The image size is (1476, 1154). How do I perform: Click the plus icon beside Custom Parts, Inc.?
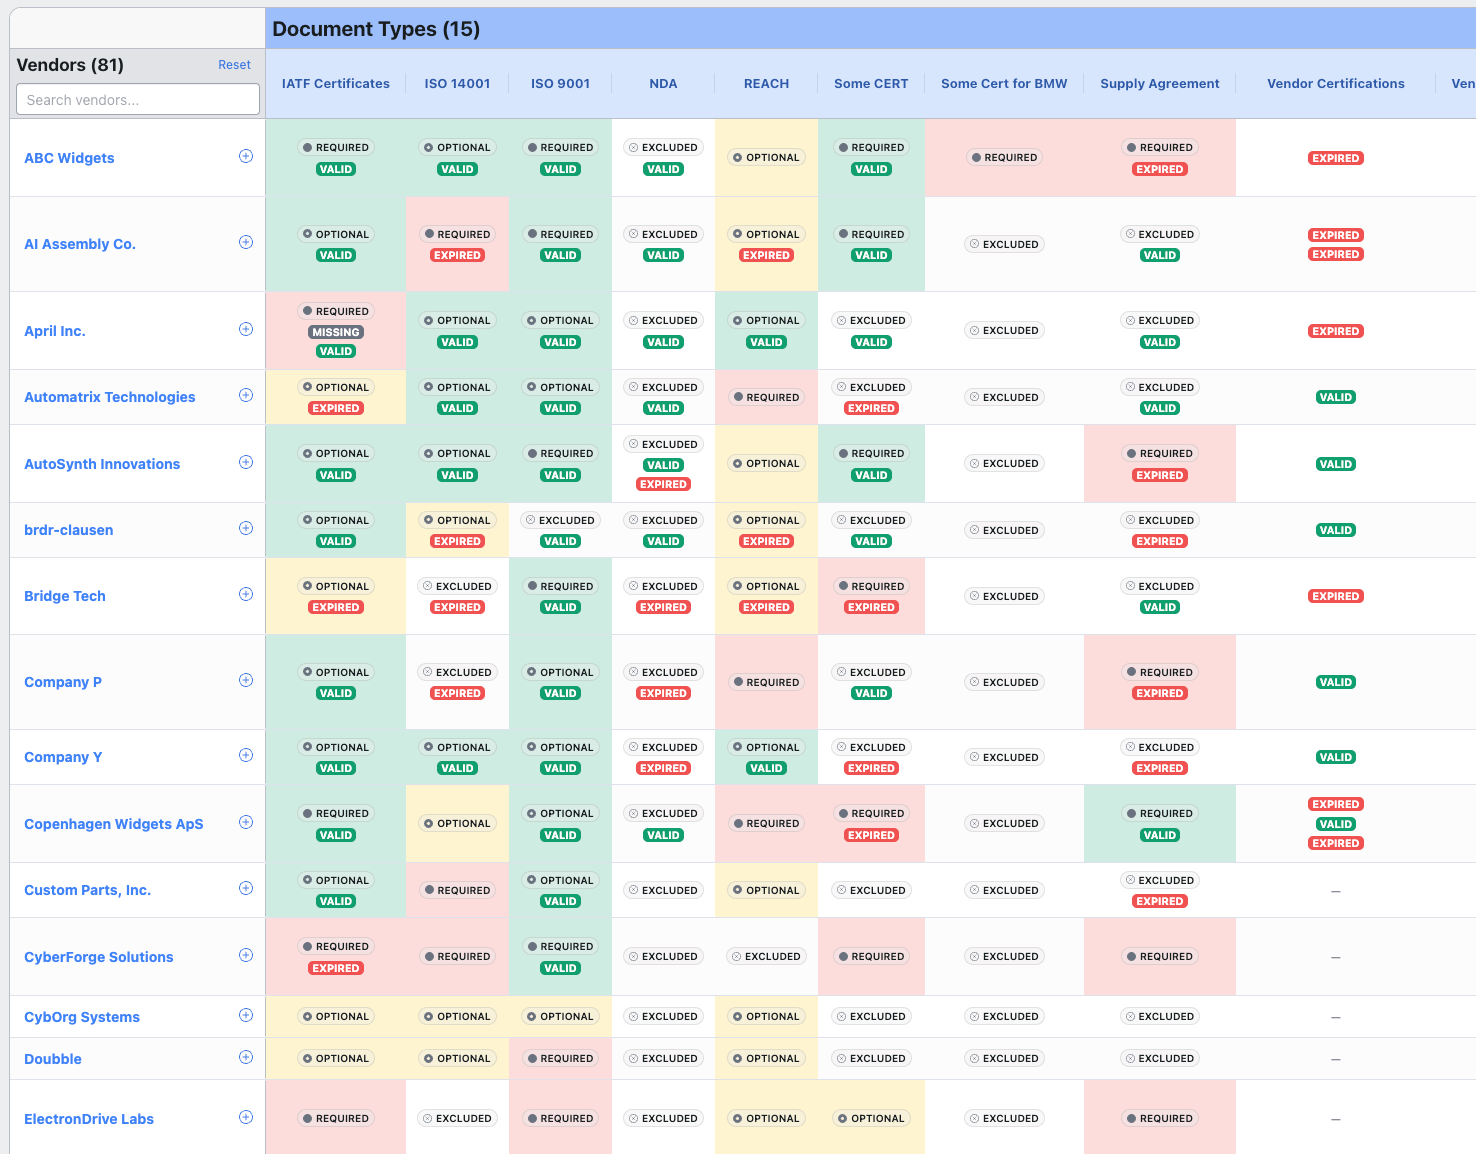click(x=246, y=888)
